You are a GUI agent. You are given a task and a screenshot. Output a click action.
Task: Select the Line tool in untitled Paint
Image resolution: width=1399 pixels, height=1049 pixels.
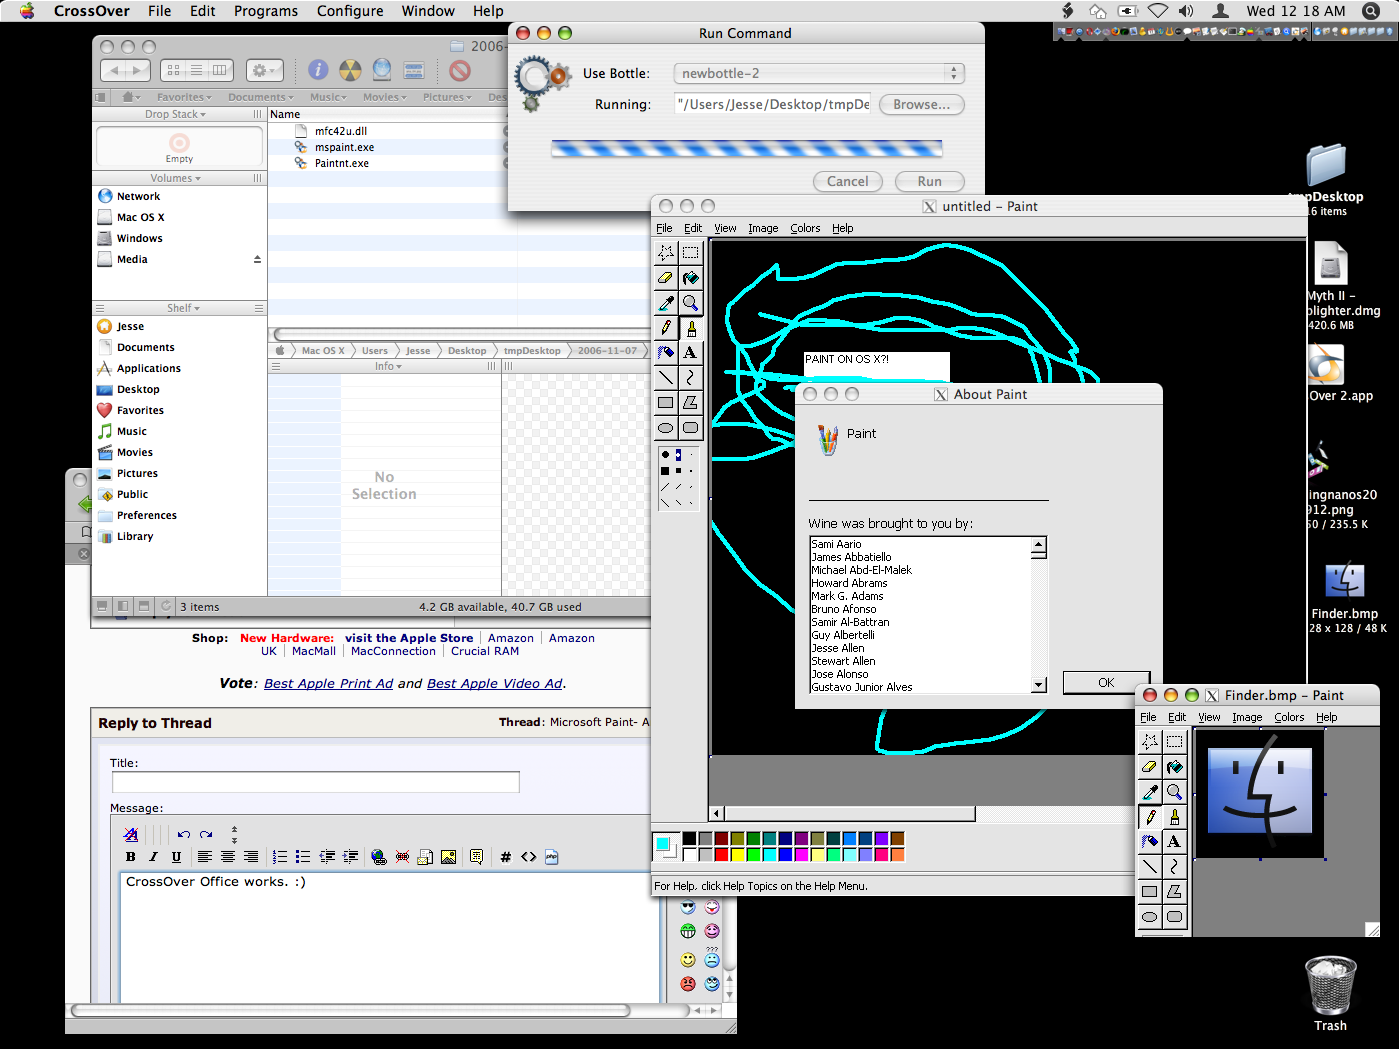(x=666, y=378)
